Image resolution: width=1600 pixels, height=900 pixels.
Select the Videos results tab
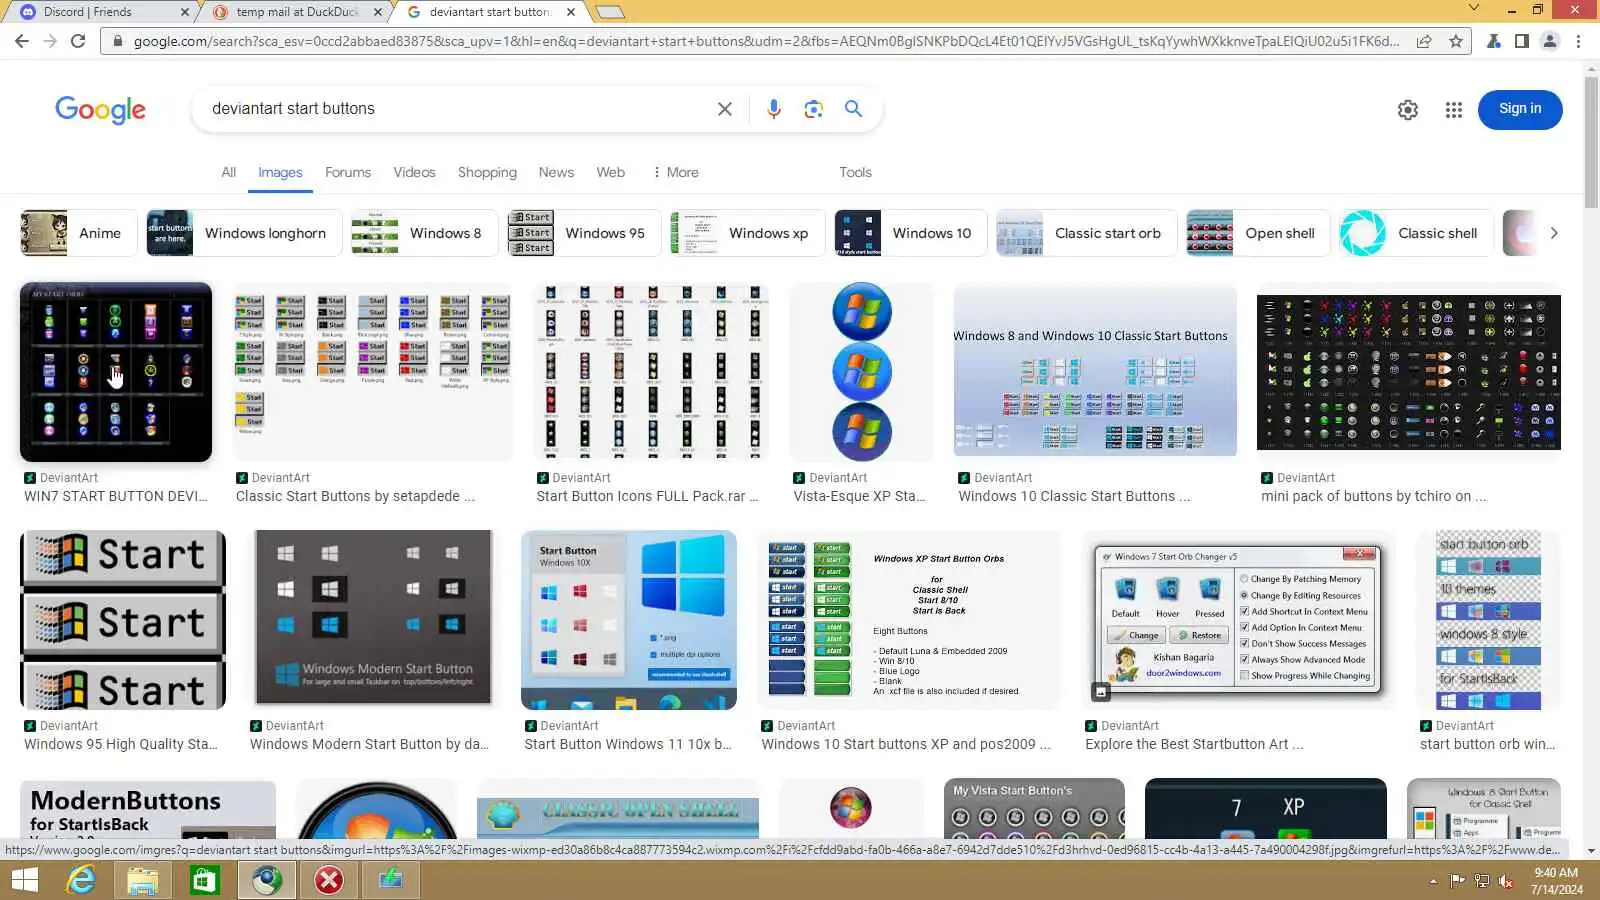[414, 172]
